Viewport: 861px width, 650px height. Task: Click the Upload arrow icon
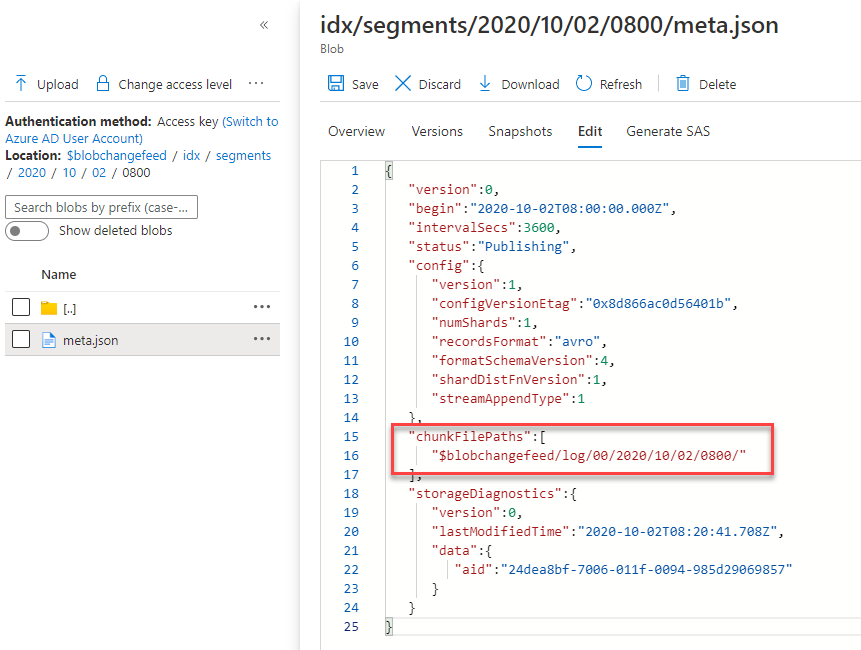click(21, 84)
